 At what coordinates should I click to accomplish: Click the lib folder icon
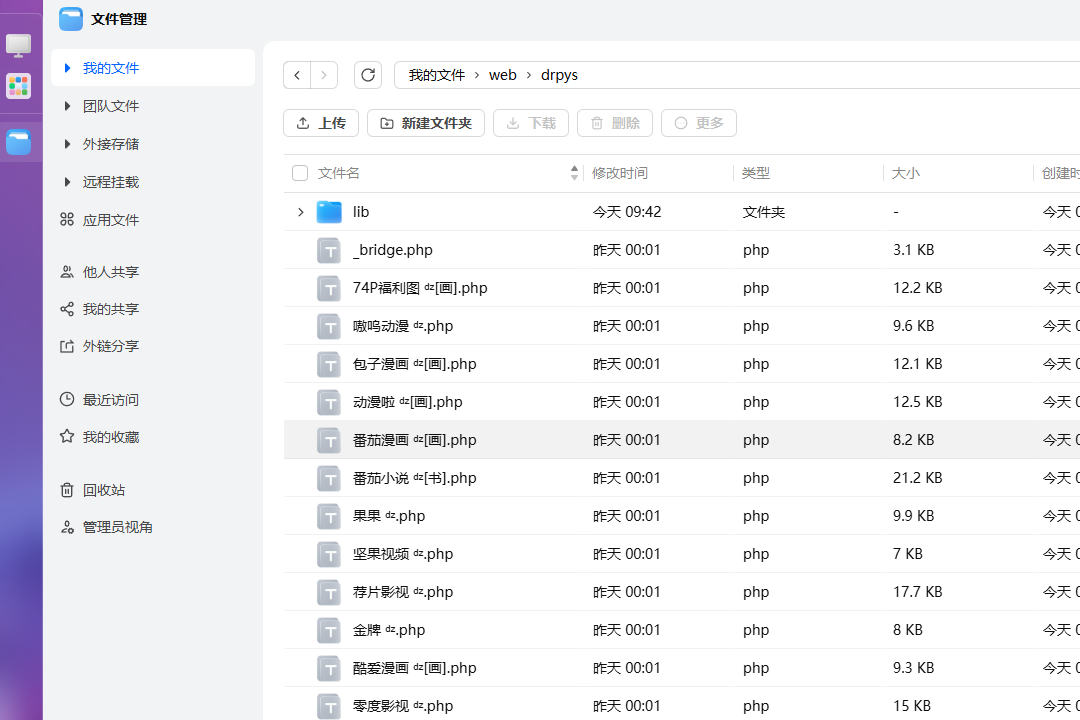tap(329, 212)
